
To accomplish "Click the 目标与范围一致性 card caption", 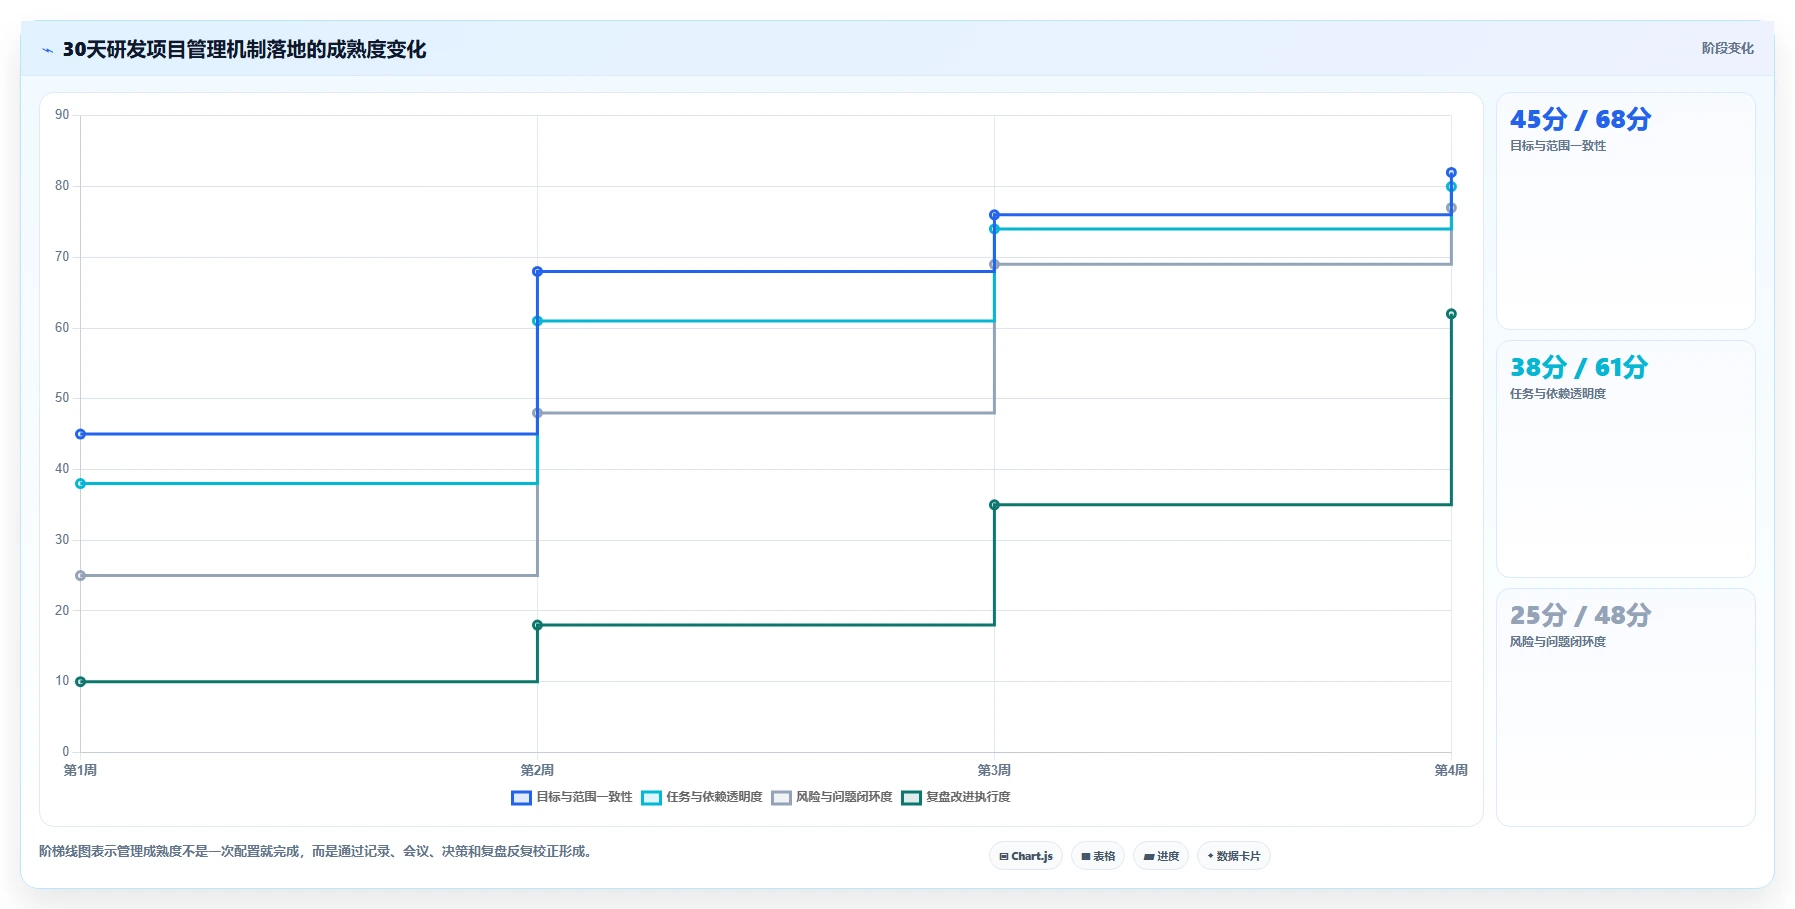I will (1558, 146).
